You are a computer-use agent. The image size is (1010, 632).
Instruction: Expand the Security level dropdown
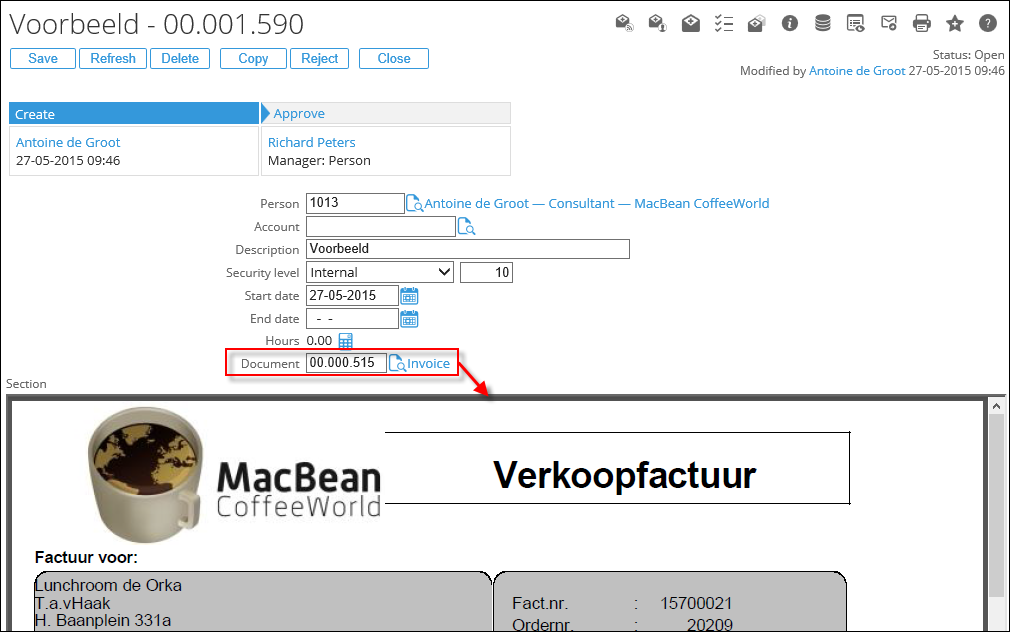tap(445, 272)
